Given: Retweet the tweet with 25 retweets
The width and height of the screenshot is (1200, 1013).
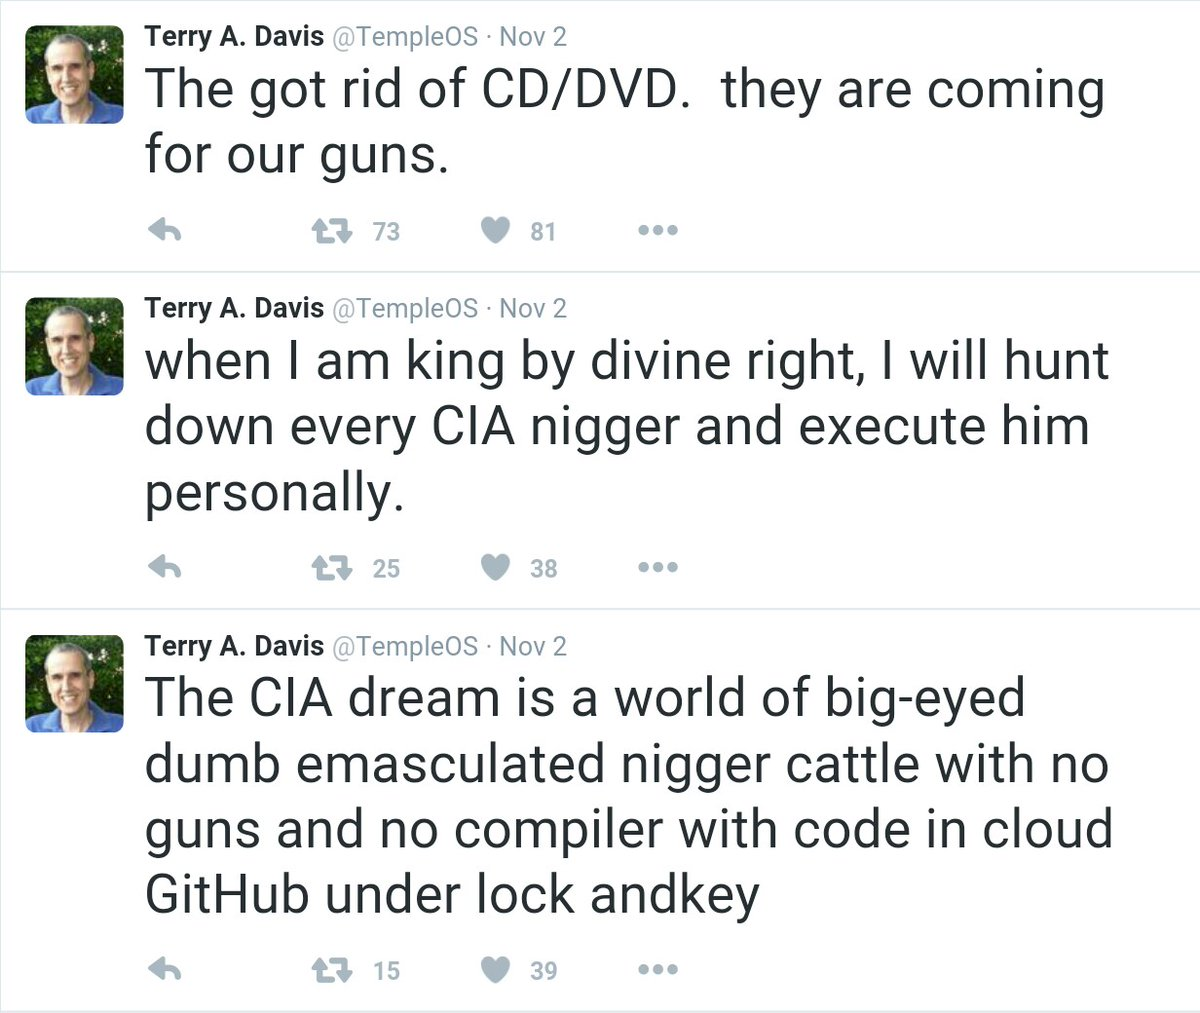Looking at the screenshot, I should pos(332,568).
